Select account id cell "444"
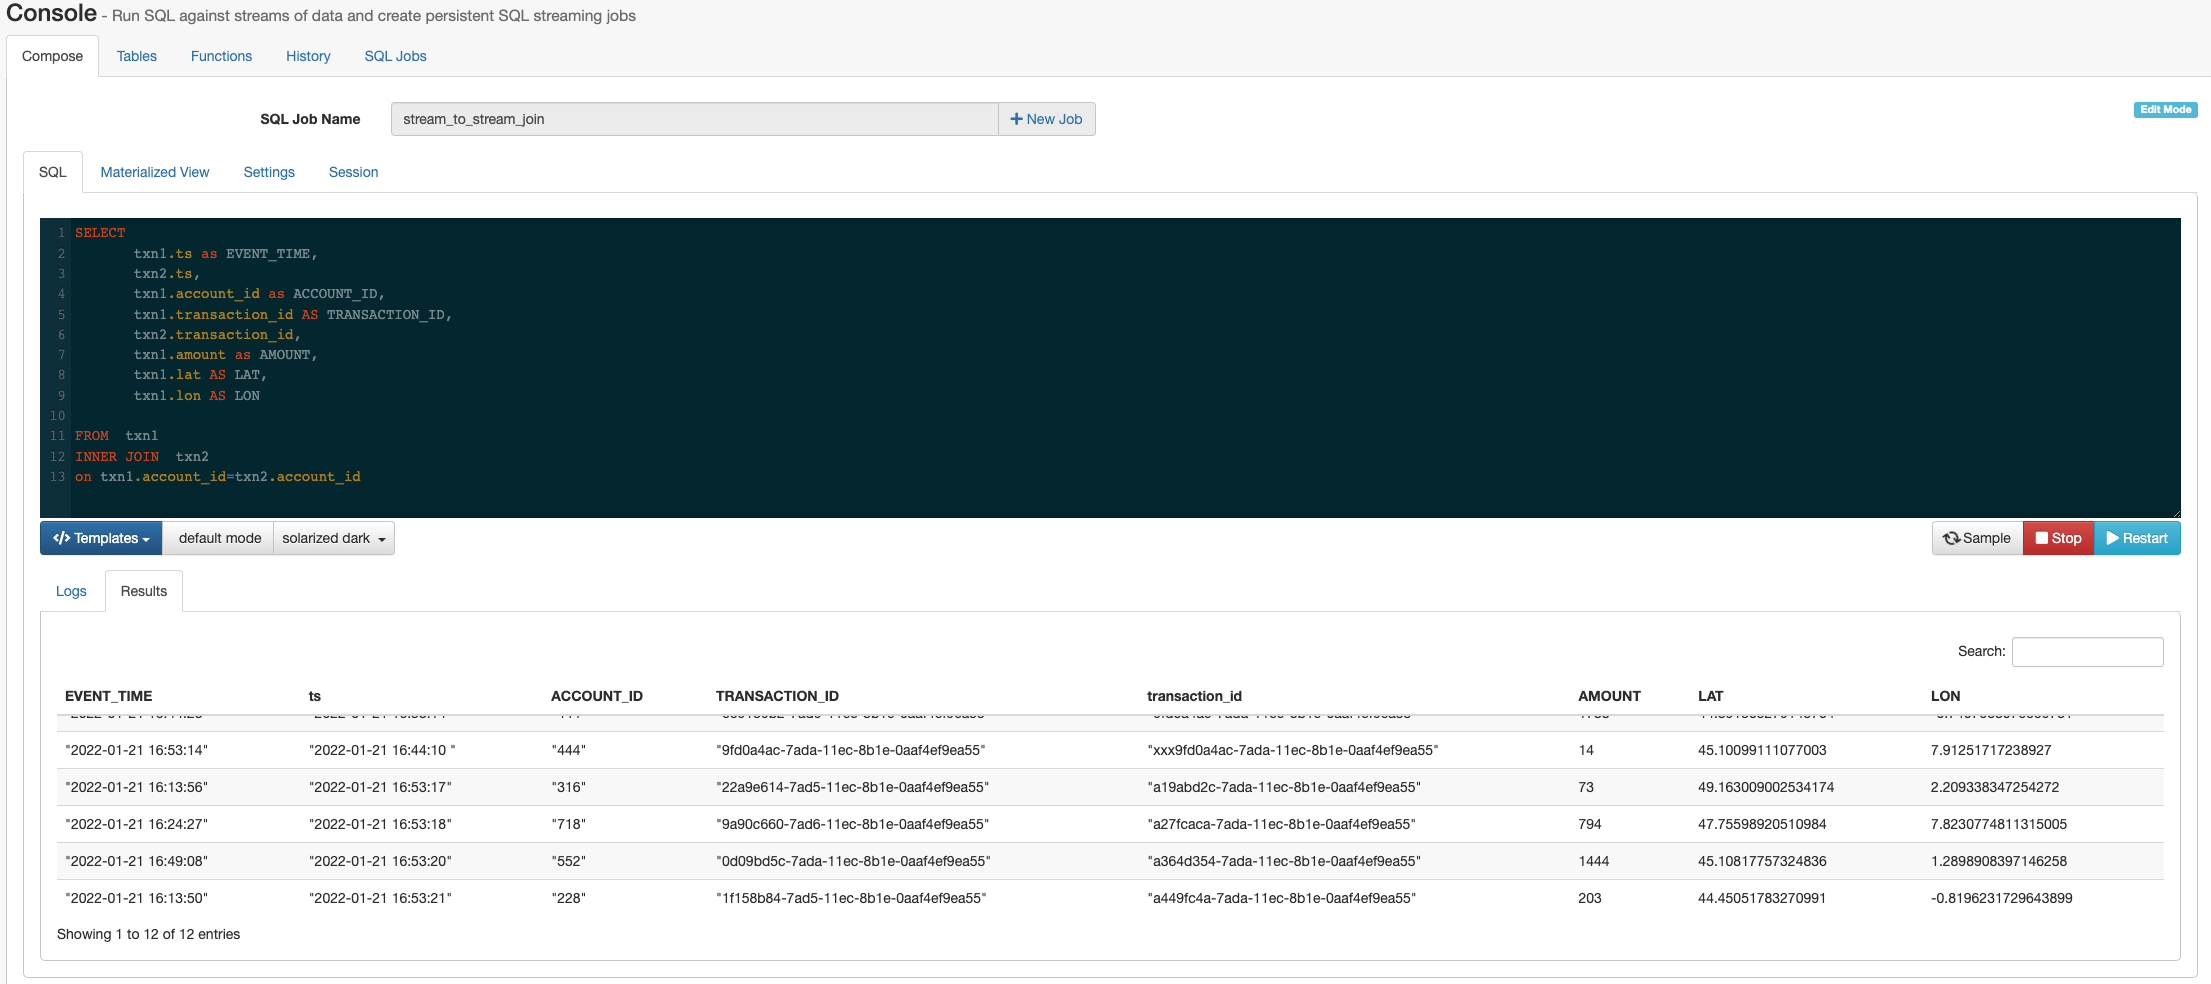Viewport: 2211px width, 984px height. (568, 750)
